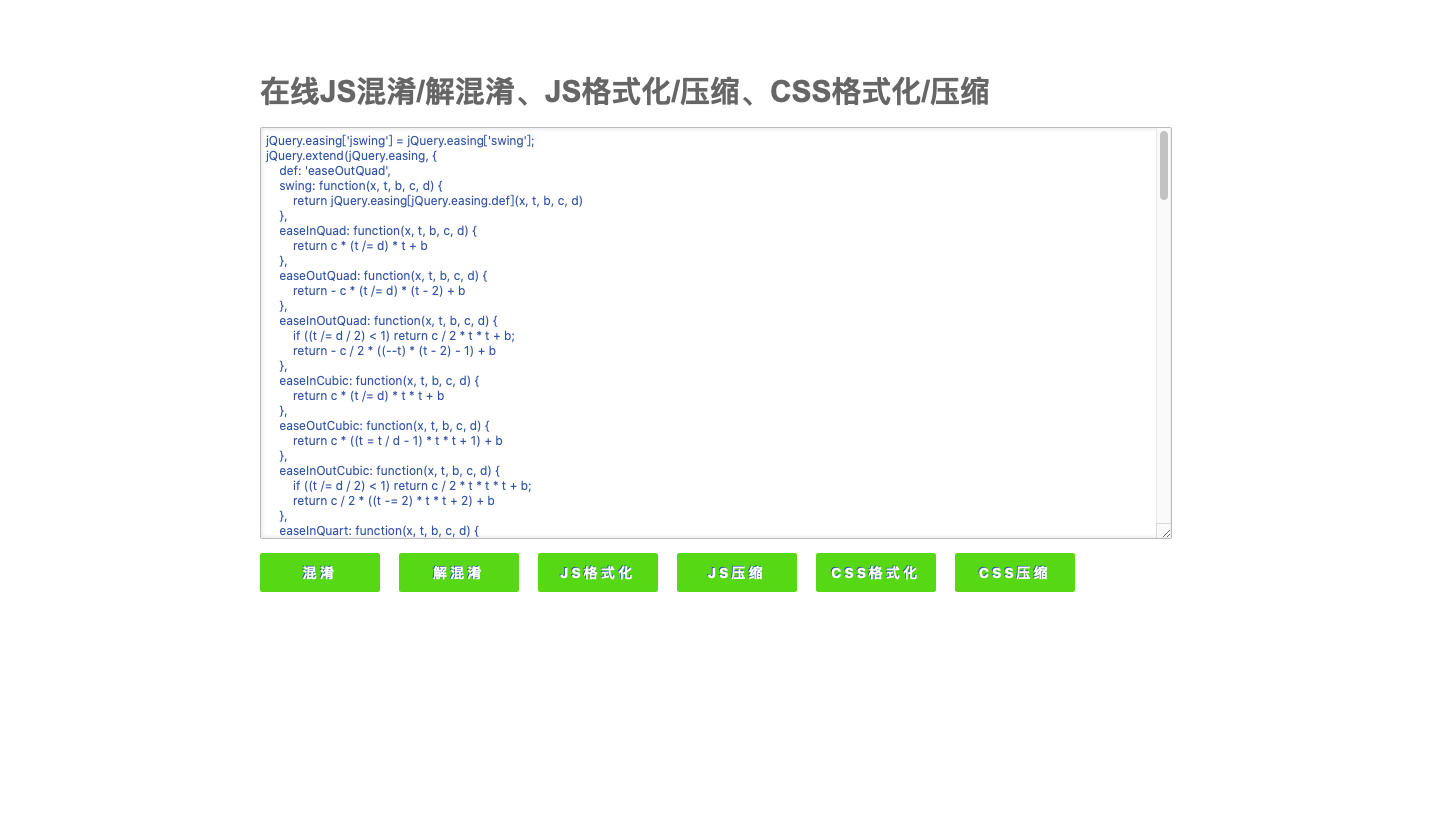Click the line with ((t -= 2) * t * t + 2) + b
This screenshot has width=1440, height=837.
pos(394,501)
